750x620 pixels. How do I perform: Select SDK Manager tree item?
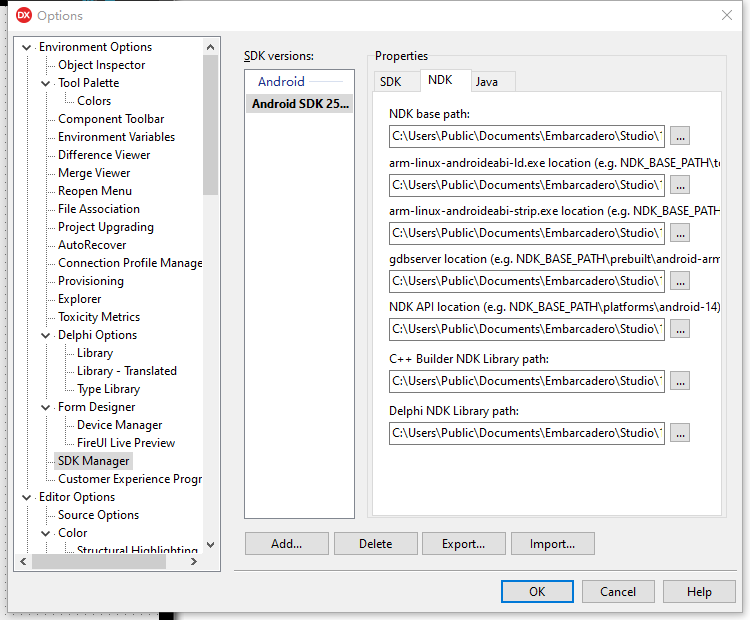93,461
